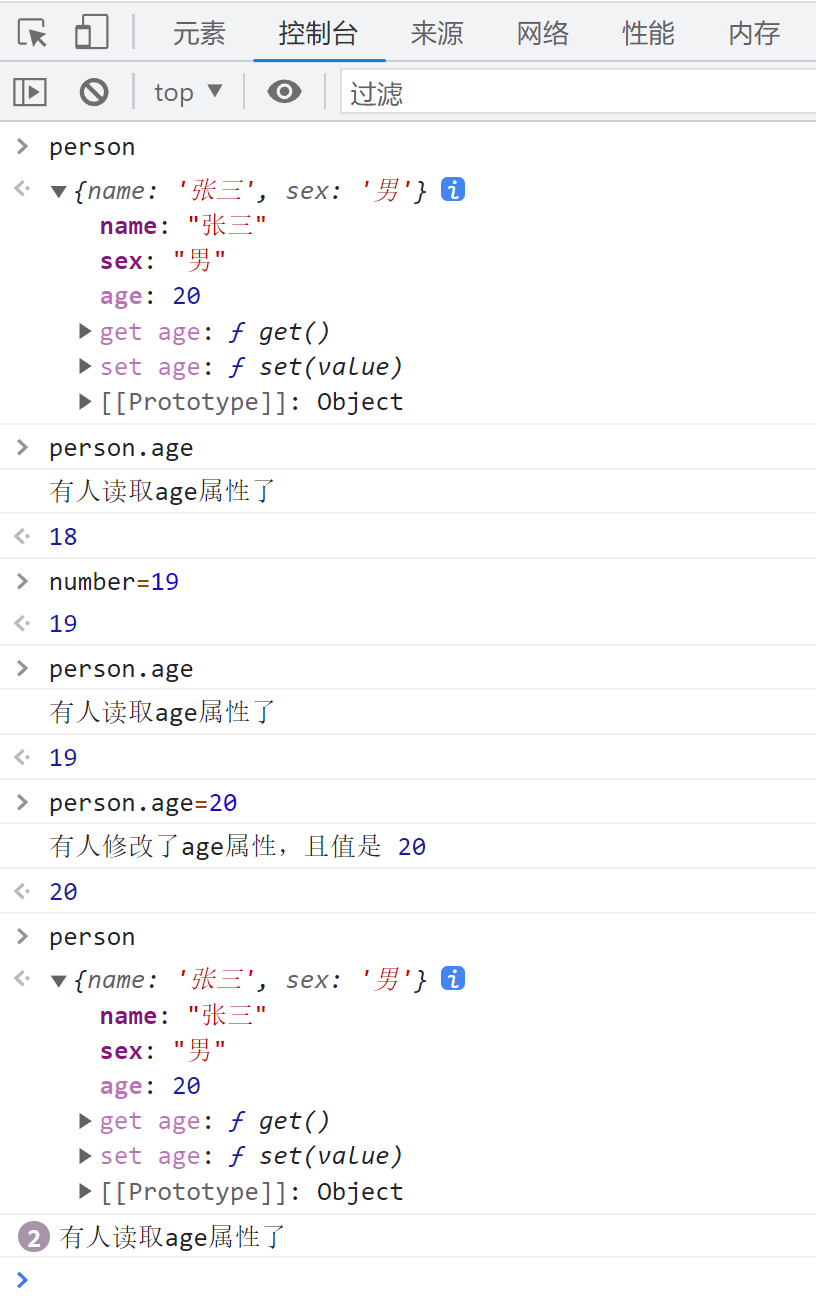Click the eye icon for live expressions
The height and width of the screenshot is (1309, 816).
coord(284,93)
